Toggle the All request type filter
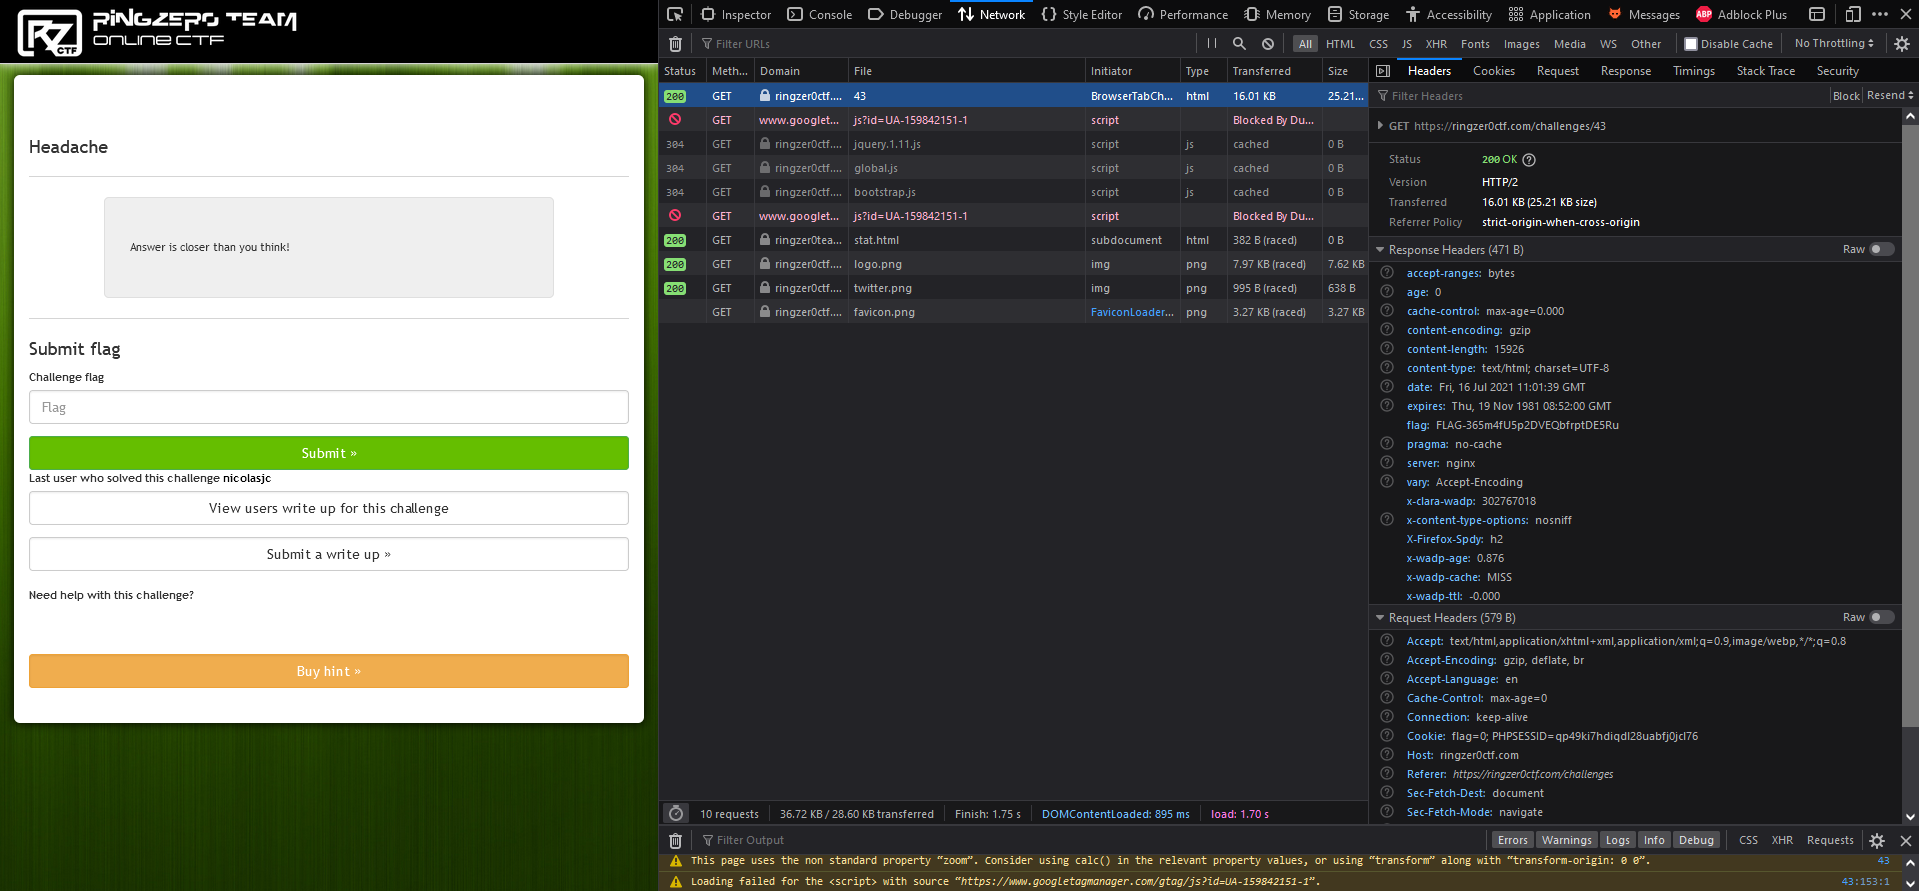This screenshot has width=1919, height=891. click(1305, 44)
